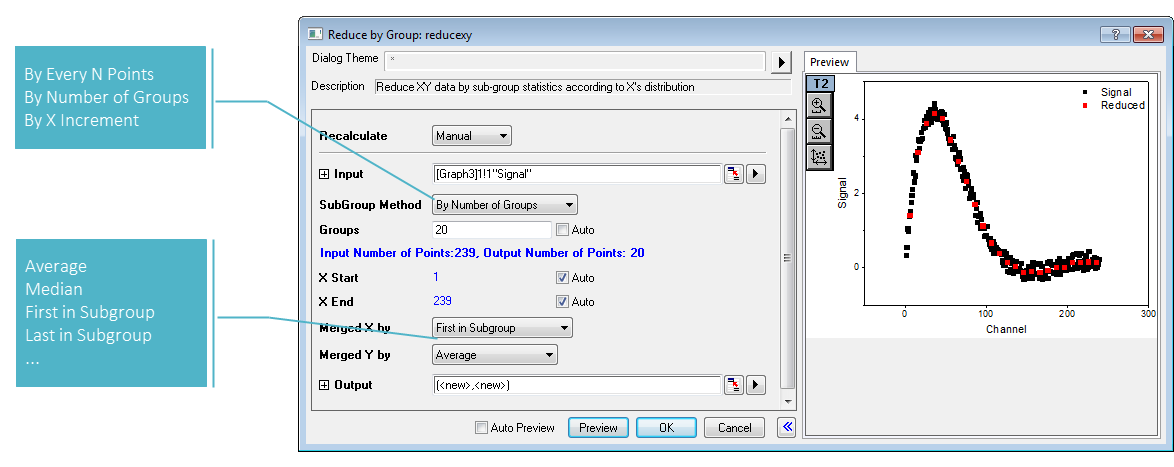Click the zoom-in icon in Preview panel
Viewport: 1174px width, 467px height.
tap(819, 106)
